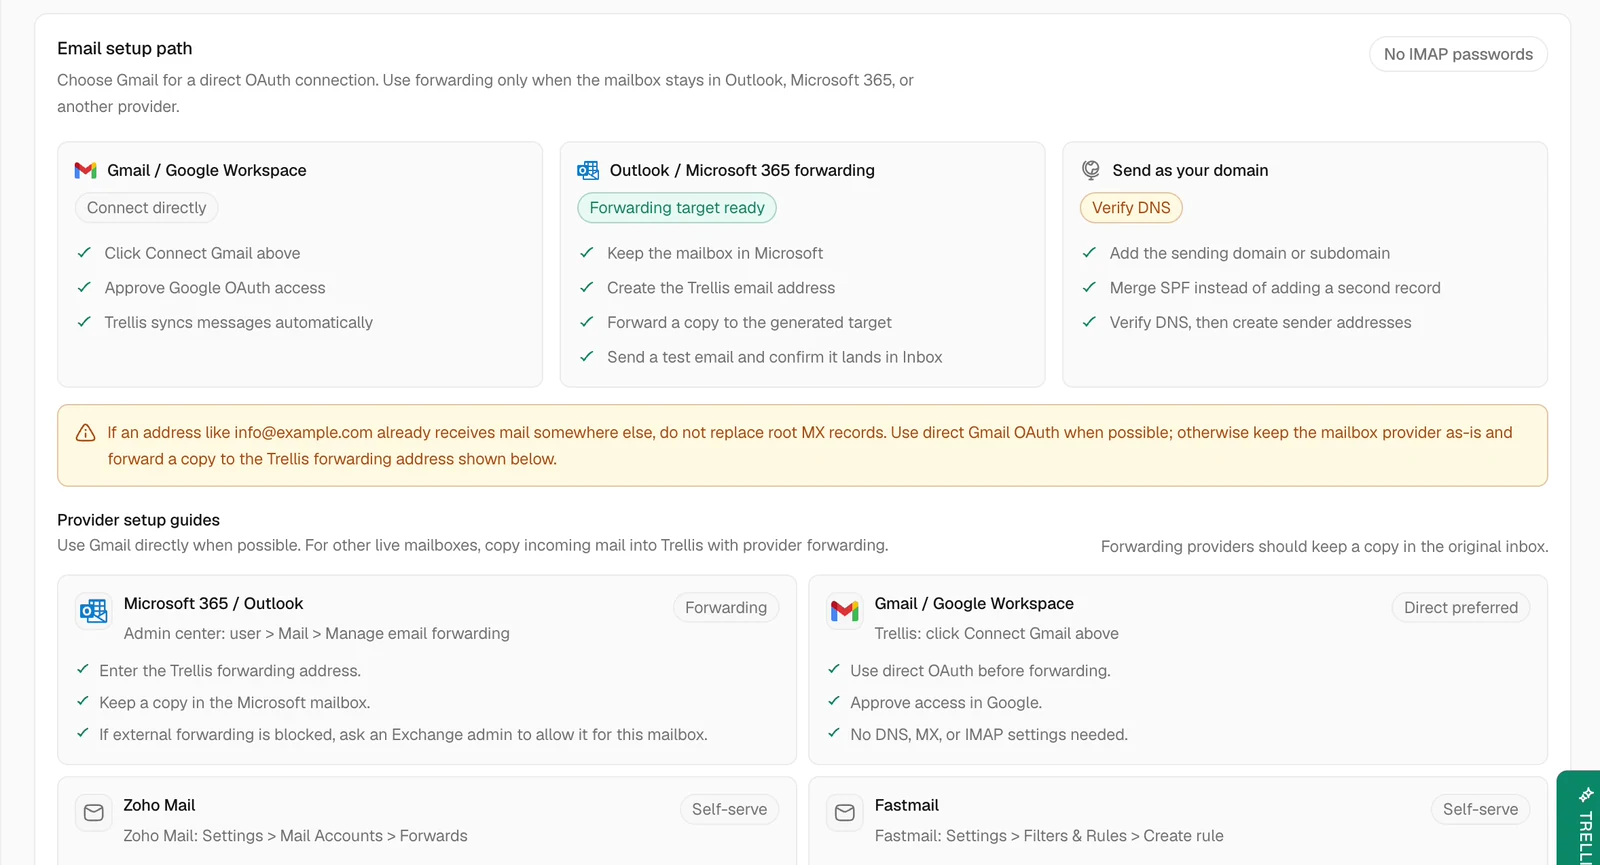Screen dimensions: 1600x865
Task: Click Trellis: click Connect Gmail above subtitle
Action: point(997,634)
